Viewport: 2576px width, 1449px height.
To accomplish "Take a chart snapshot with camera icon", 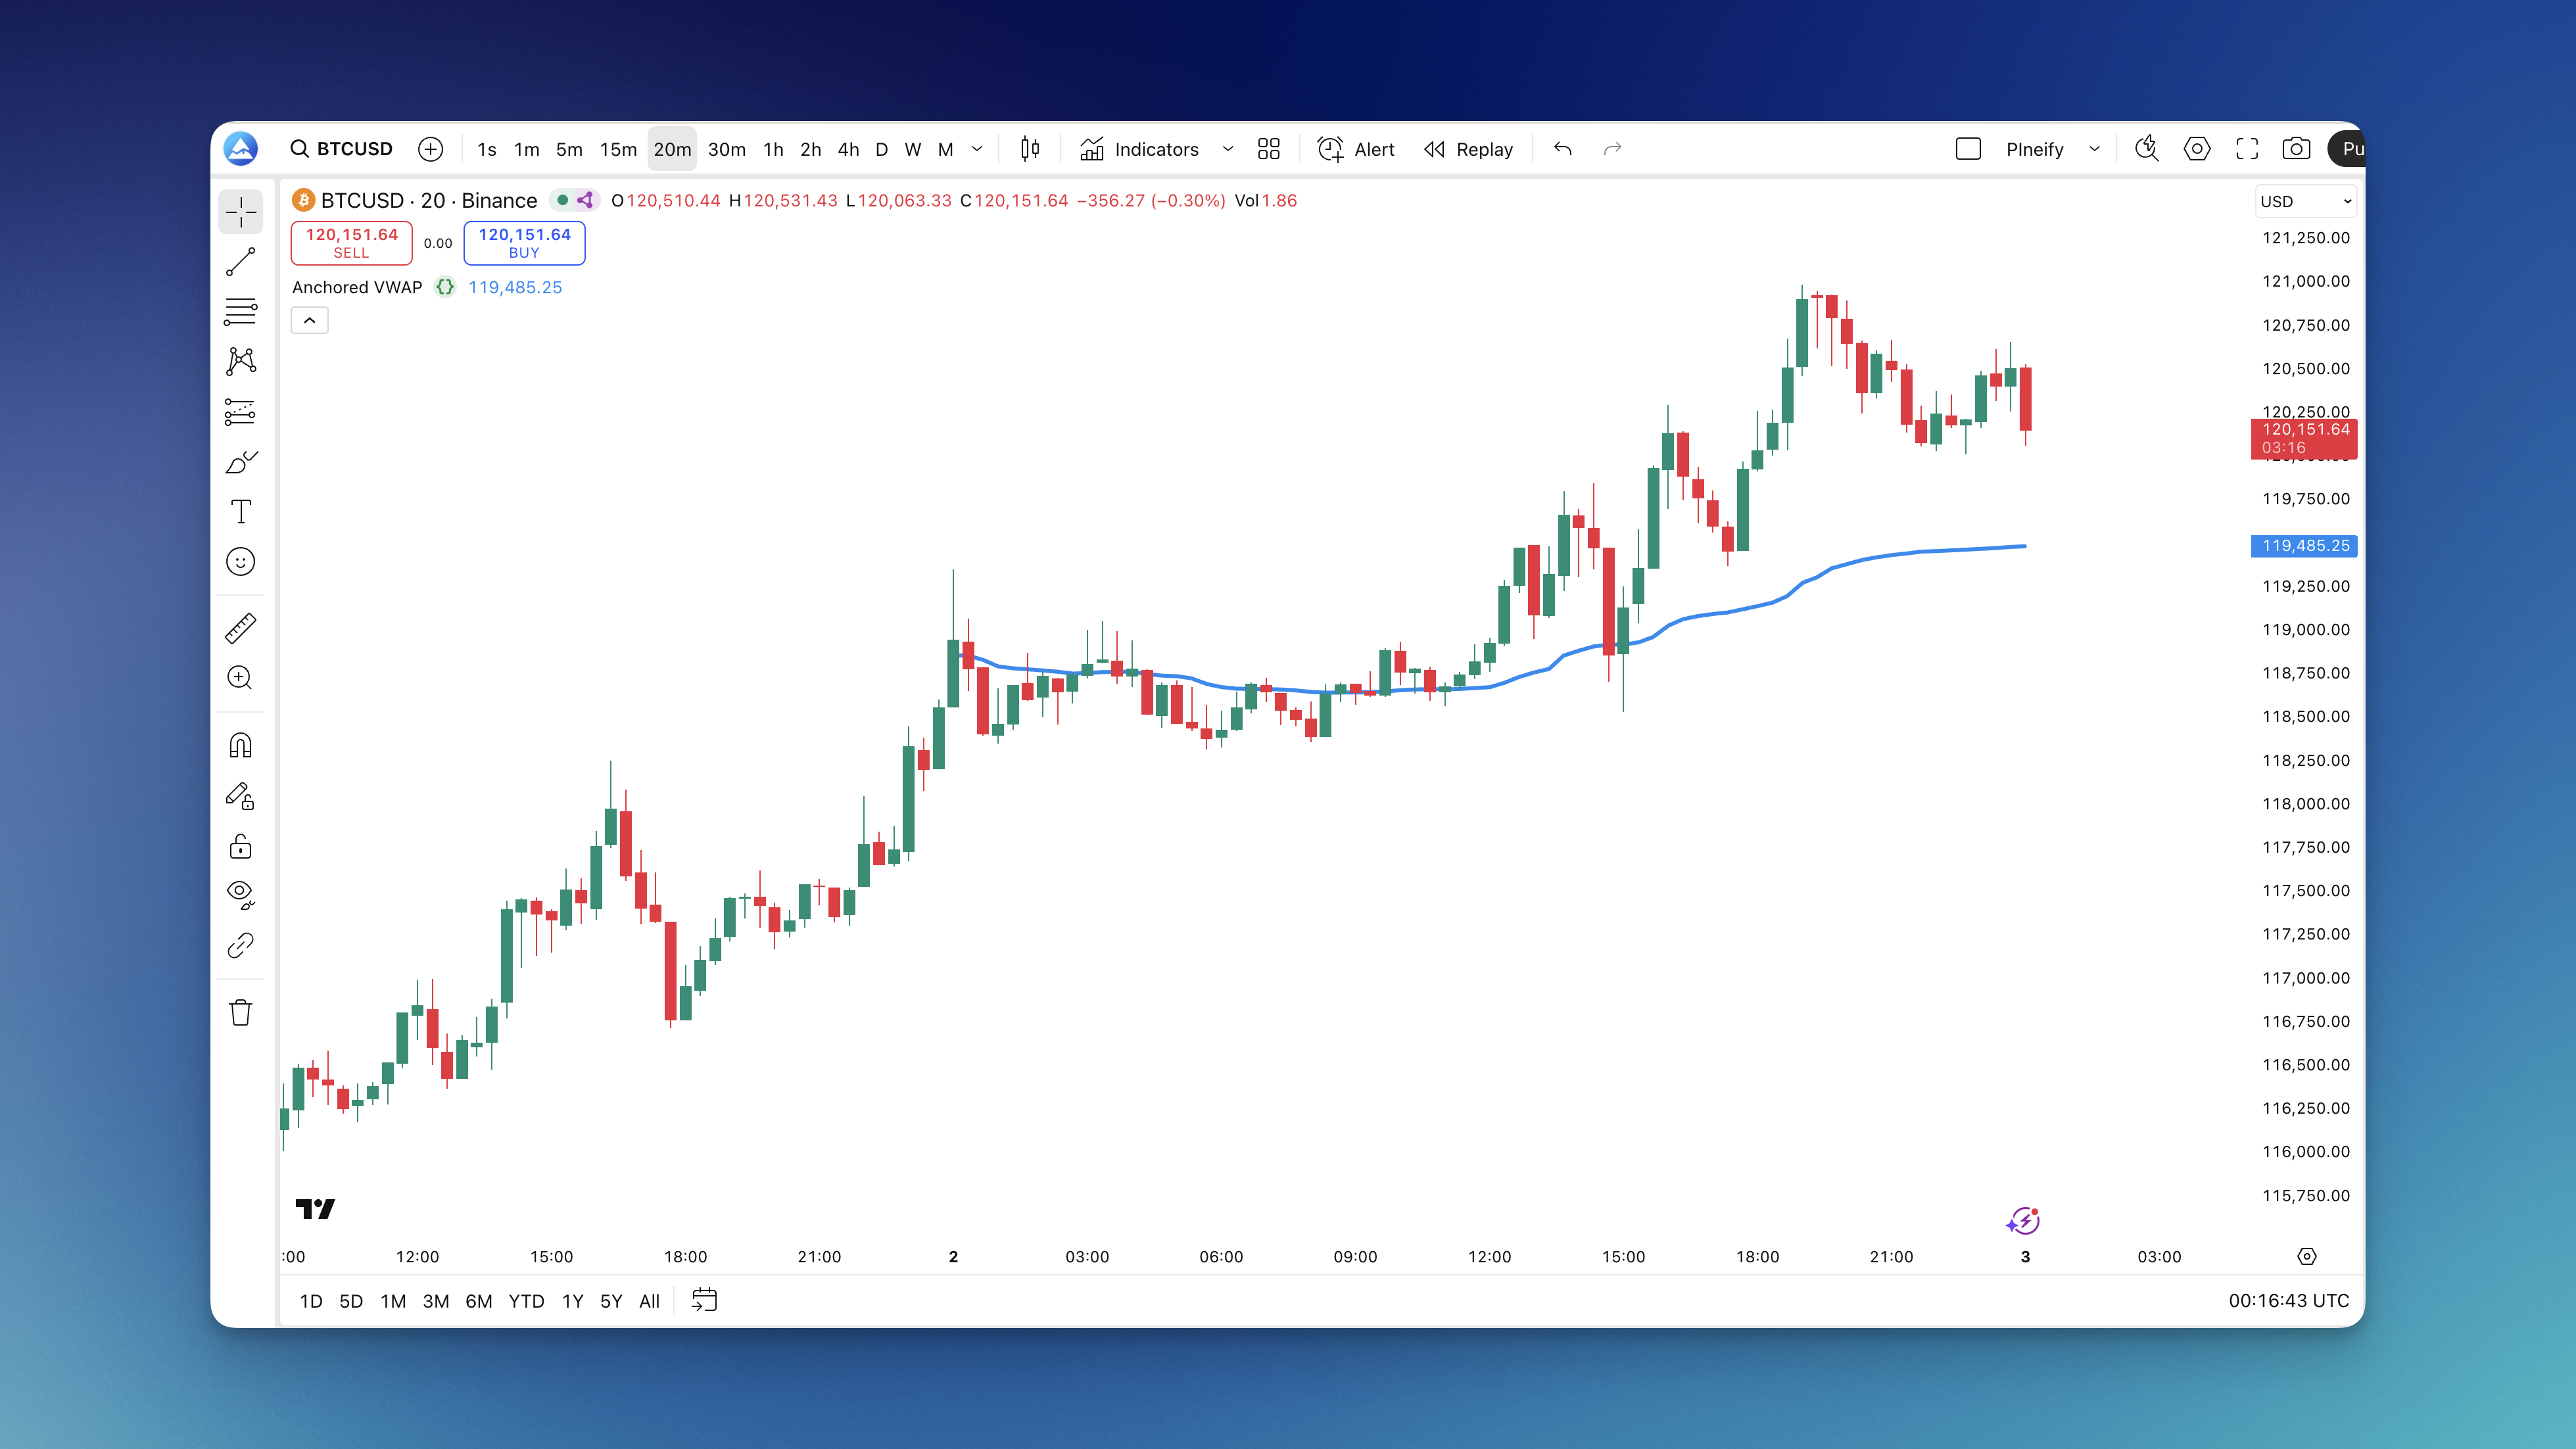I will [2296, 149].
